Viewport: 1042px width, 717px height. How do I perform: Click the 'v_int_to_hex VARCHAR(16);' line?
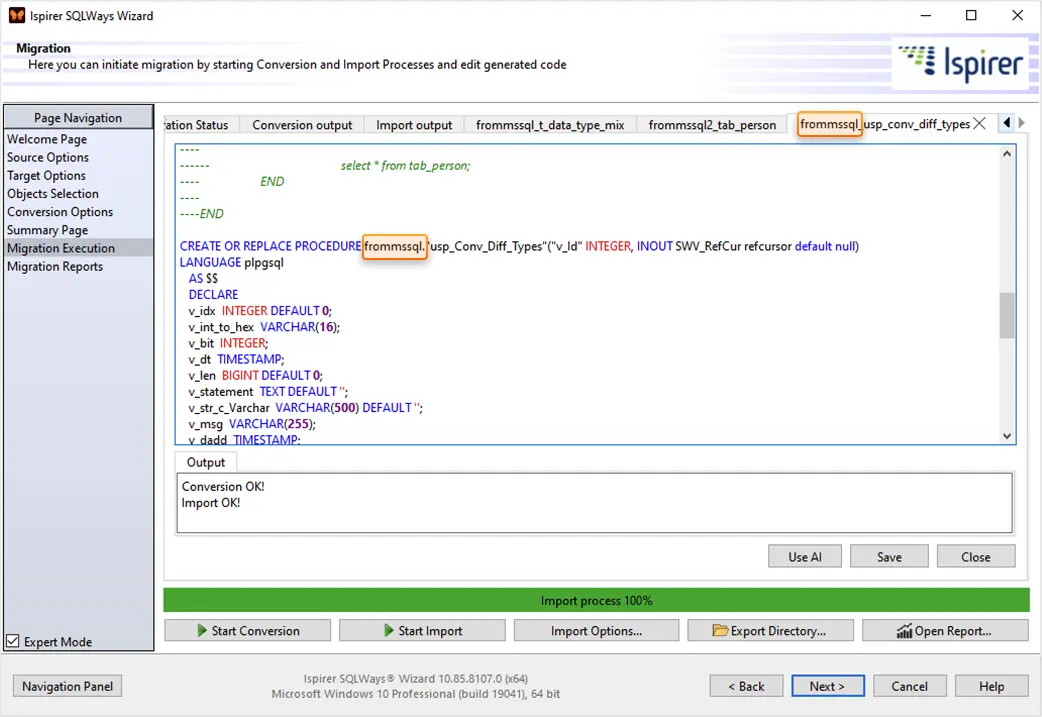pos(264,326)
